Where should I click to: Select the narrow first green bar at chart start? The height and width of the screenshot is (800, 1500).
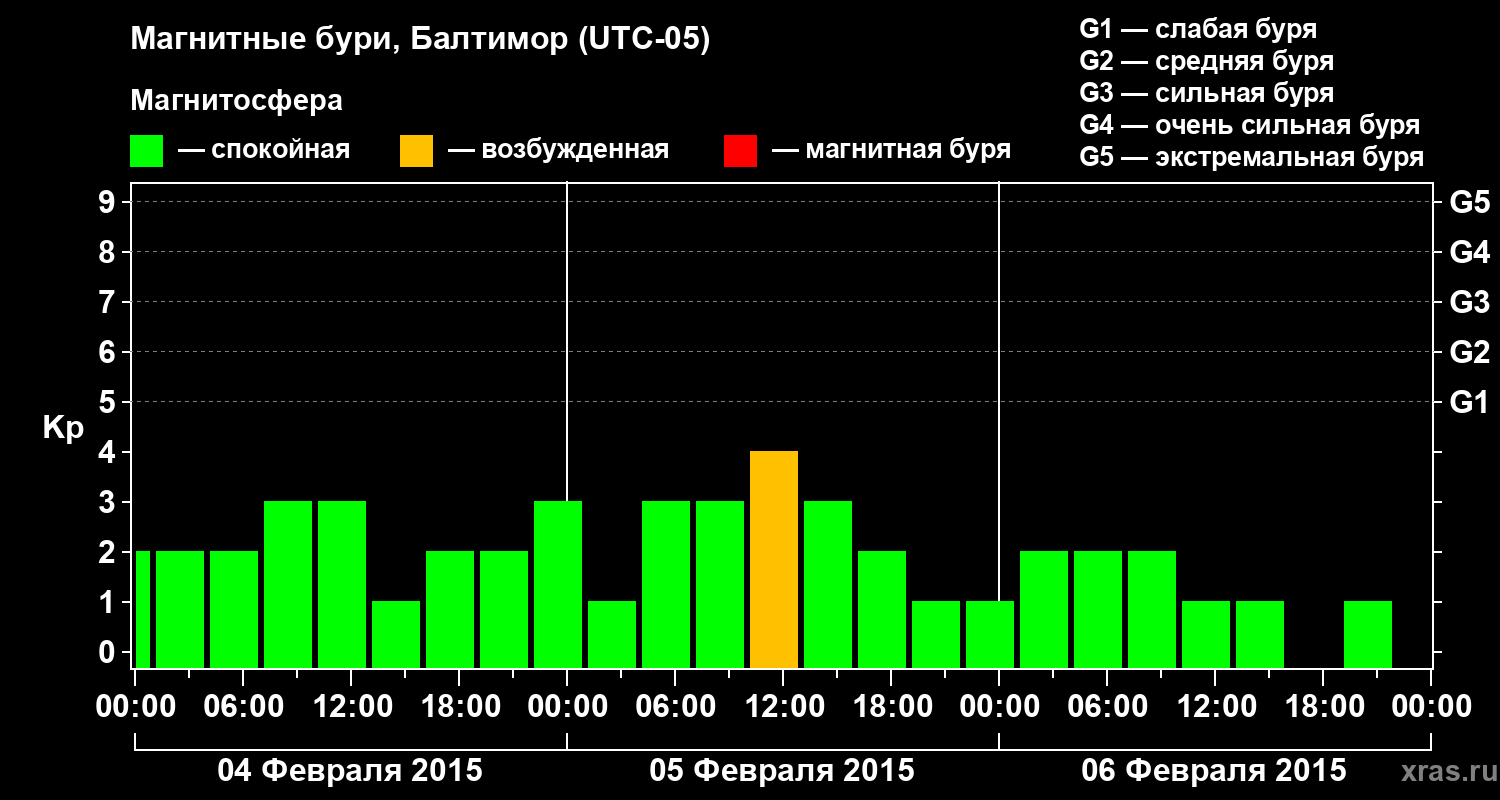click(142, 610)
